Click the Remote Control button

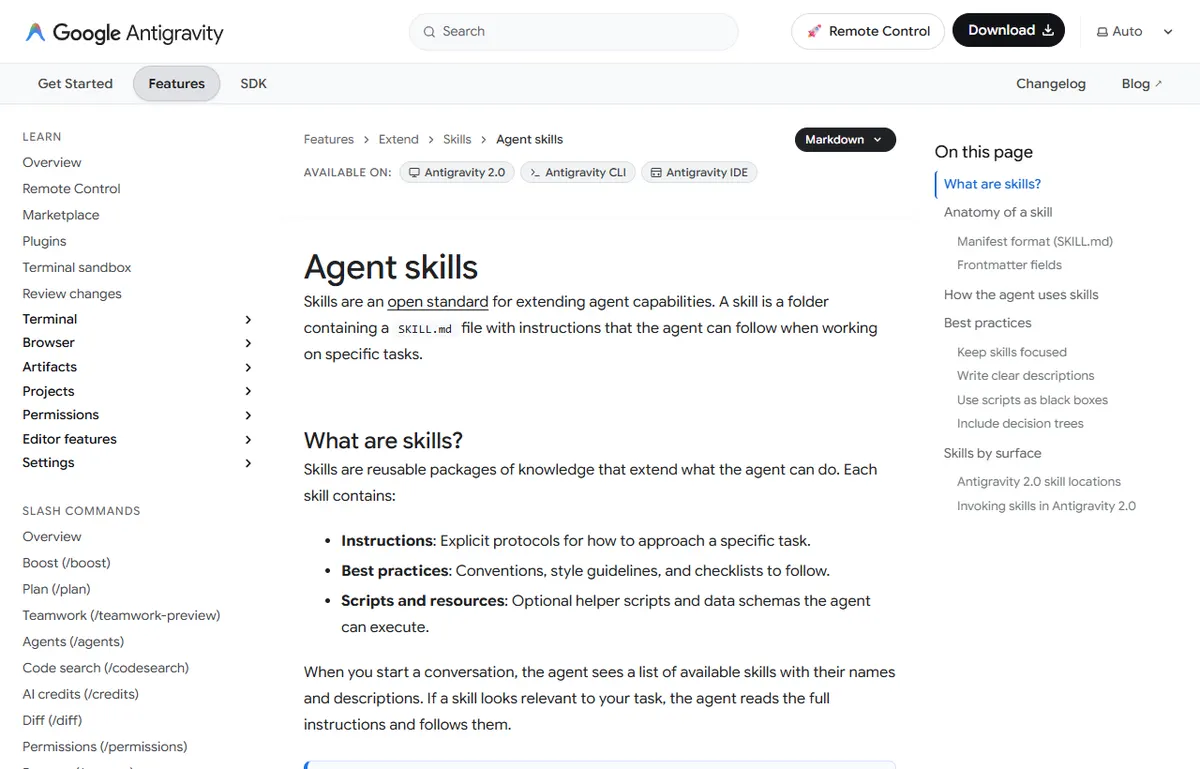[x=868, y=31]
